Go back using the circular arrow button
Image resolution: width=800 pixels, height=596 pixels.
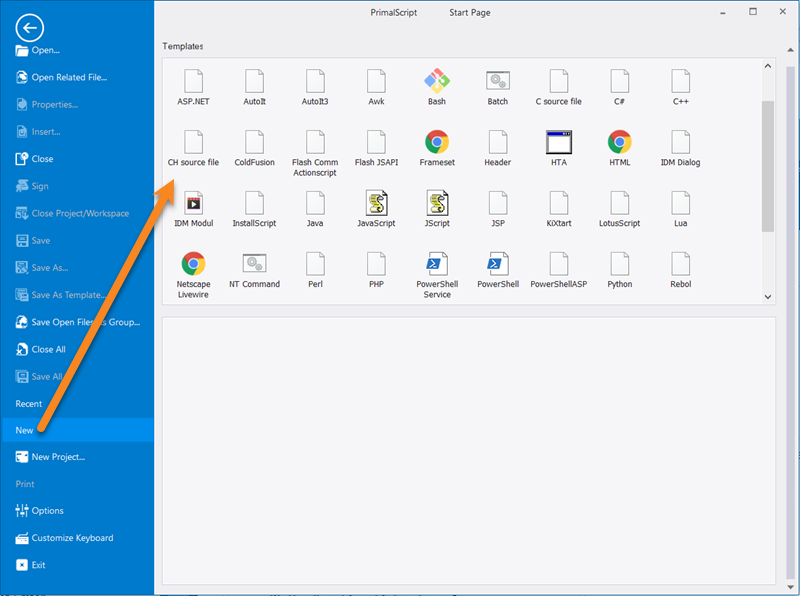30,28
